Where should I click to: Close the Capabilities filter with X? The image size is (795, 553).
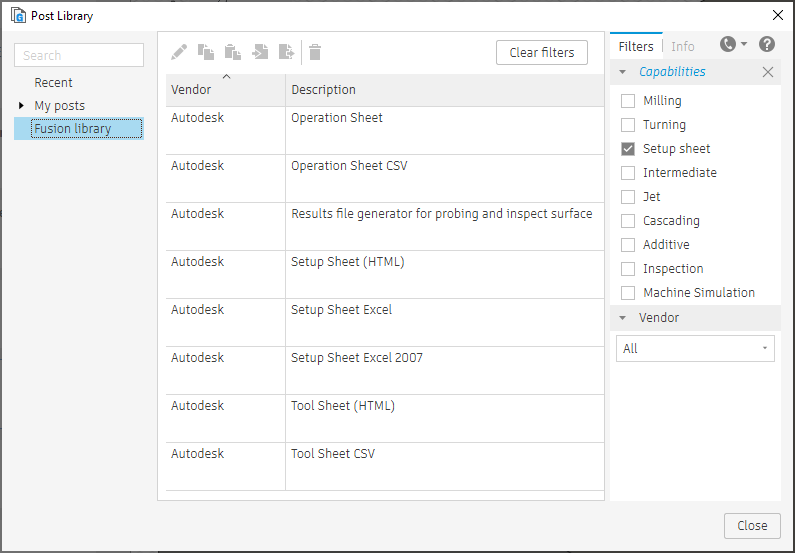tap(768, 72)
